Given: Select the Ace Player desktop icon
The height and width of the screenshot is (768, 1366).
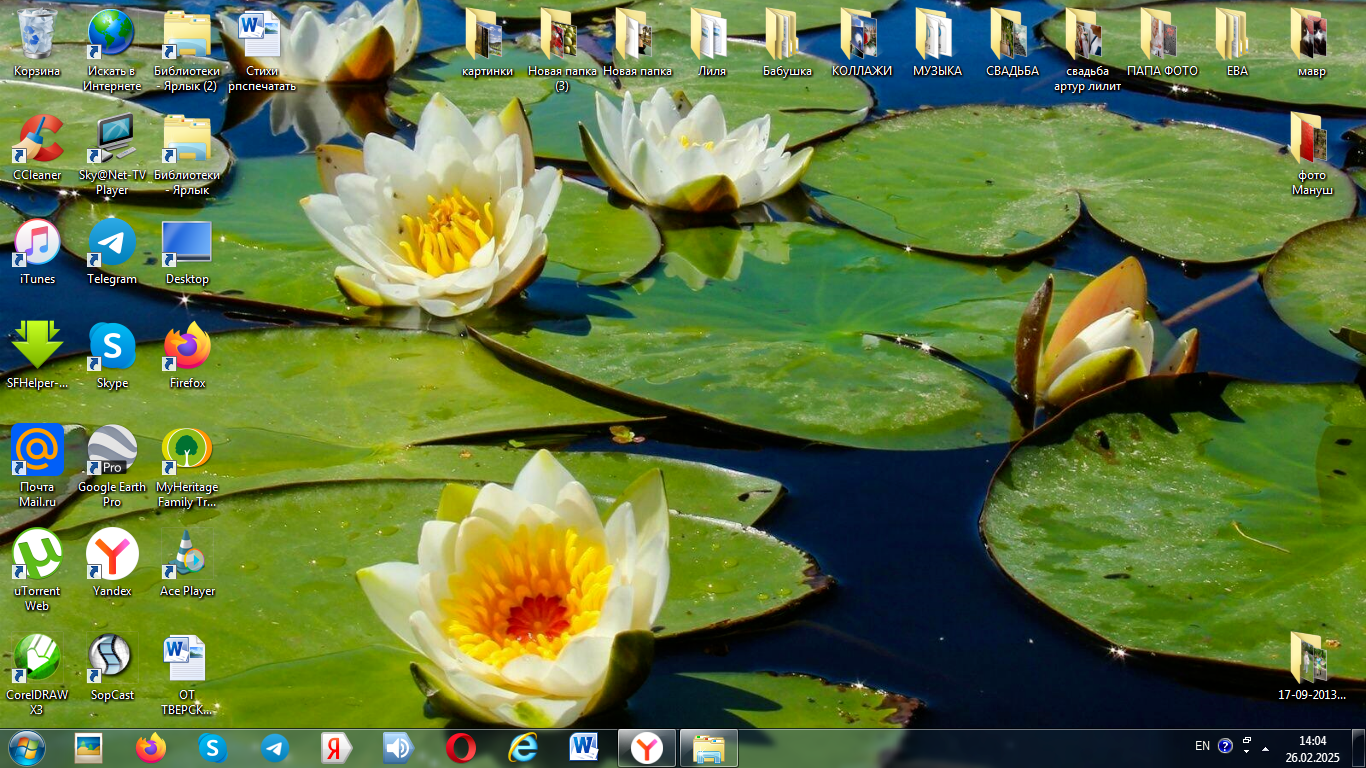Looking at the screenshot, I should pyautogui.click(x=187, y=555).
